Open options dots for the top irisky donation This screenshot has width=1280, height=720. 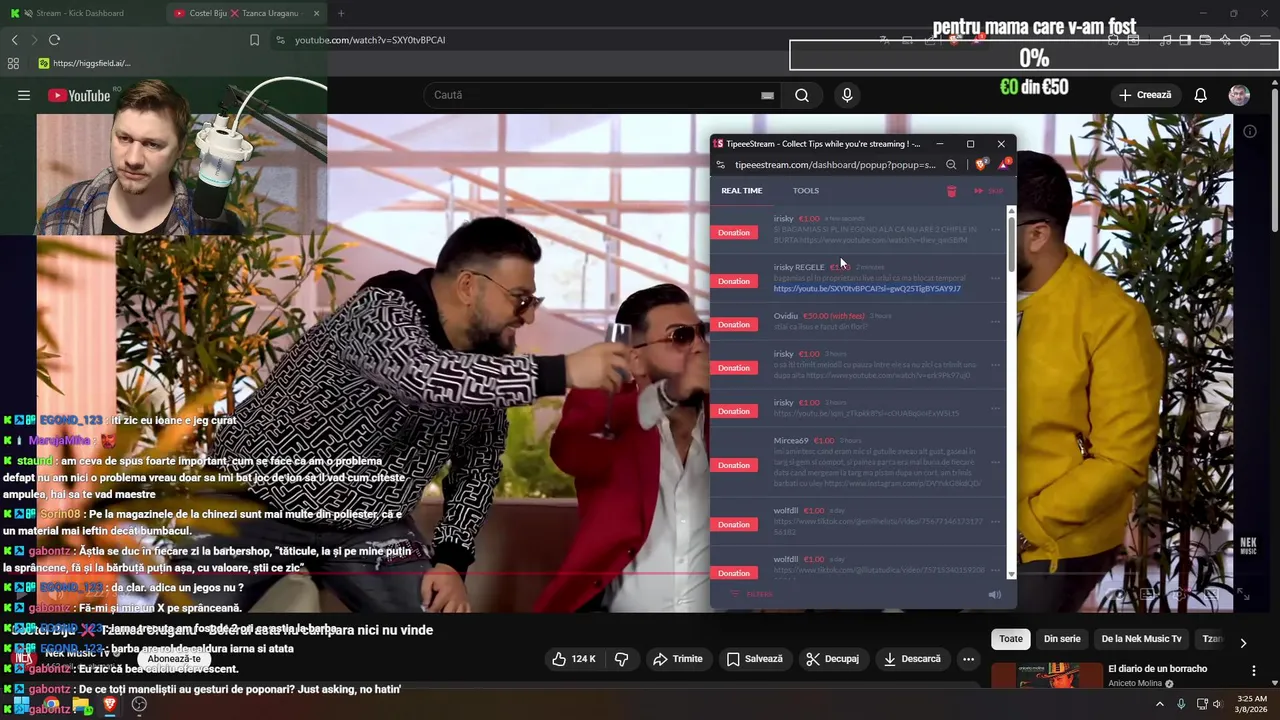coord(995,230)
